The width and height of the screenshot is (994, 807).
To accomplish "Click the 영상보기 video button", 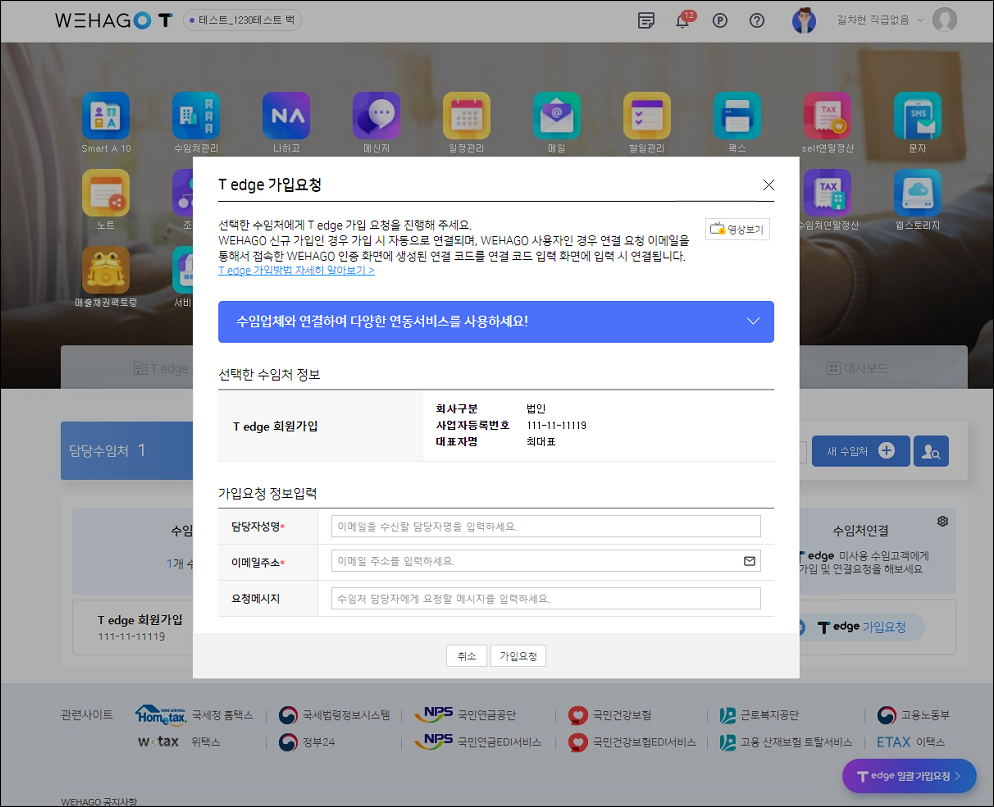I will coord(737,229).
